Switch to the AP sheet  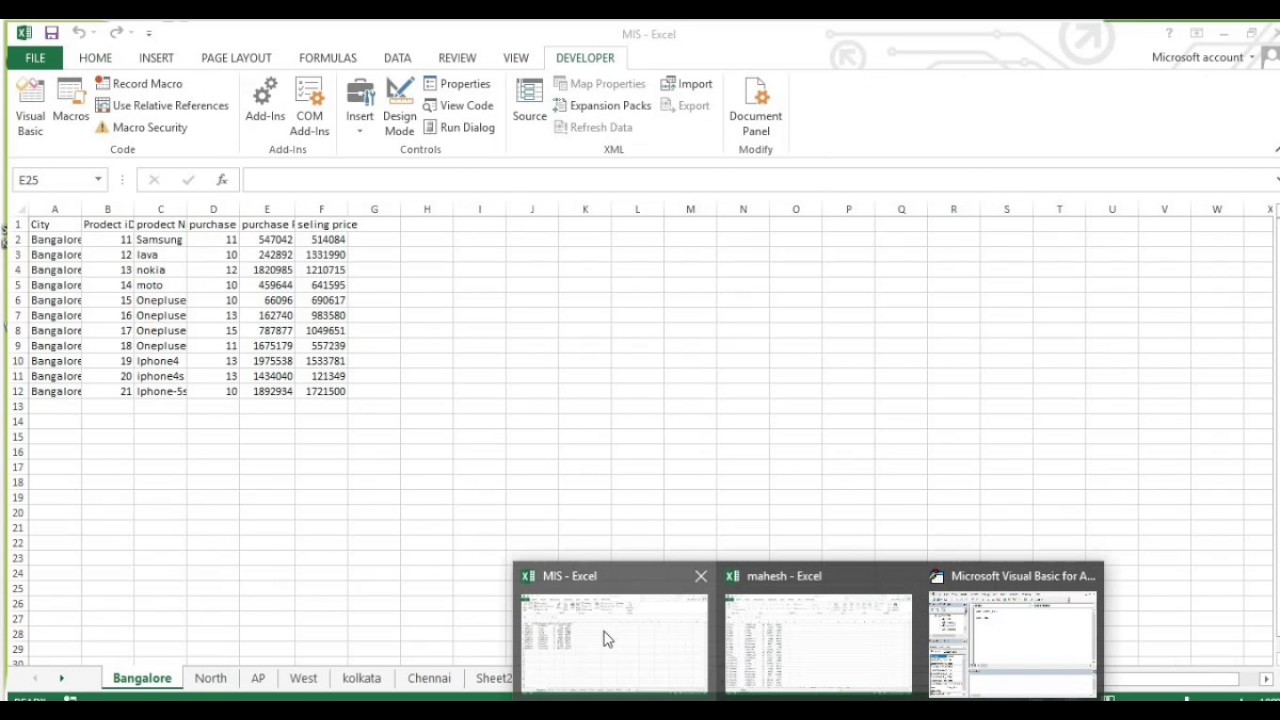258,678
